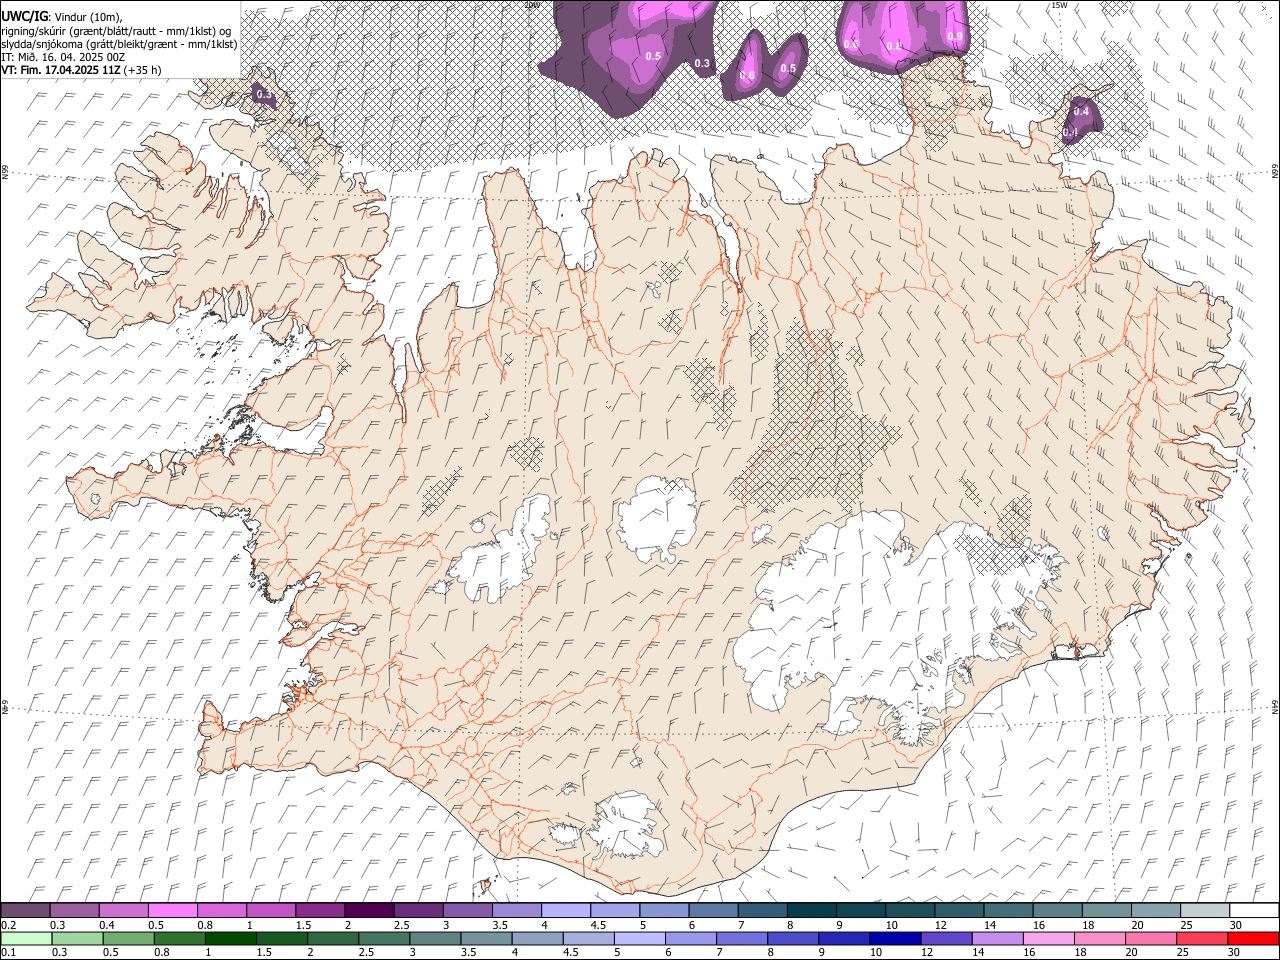Viewport: 1280px width, 960px height.
Task: Click the pale mint swatch starting the lower rain scale
Action: (x=26, y=938)
